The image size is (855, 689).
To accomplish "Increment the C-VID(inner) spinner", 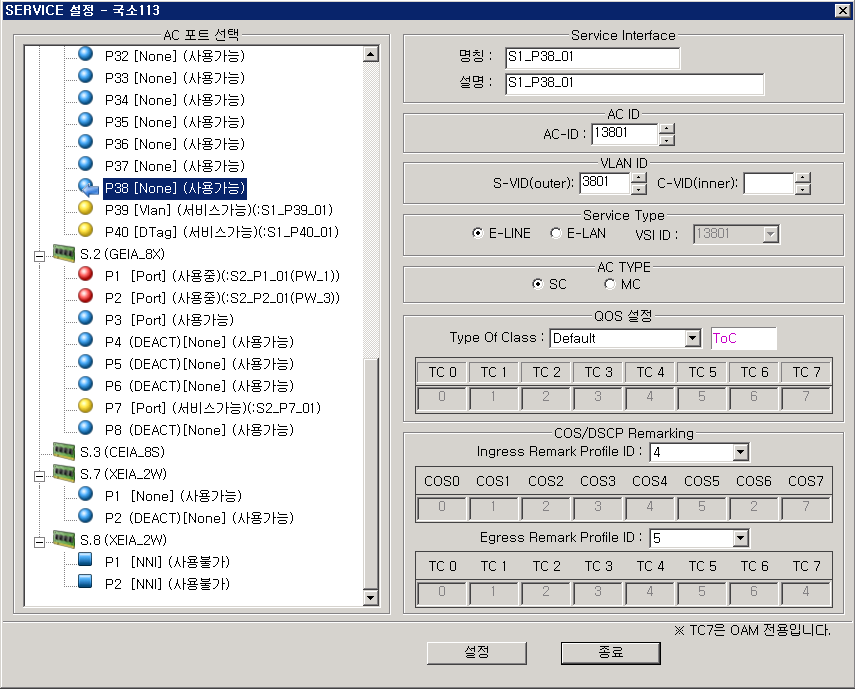I will coord(803,178).
